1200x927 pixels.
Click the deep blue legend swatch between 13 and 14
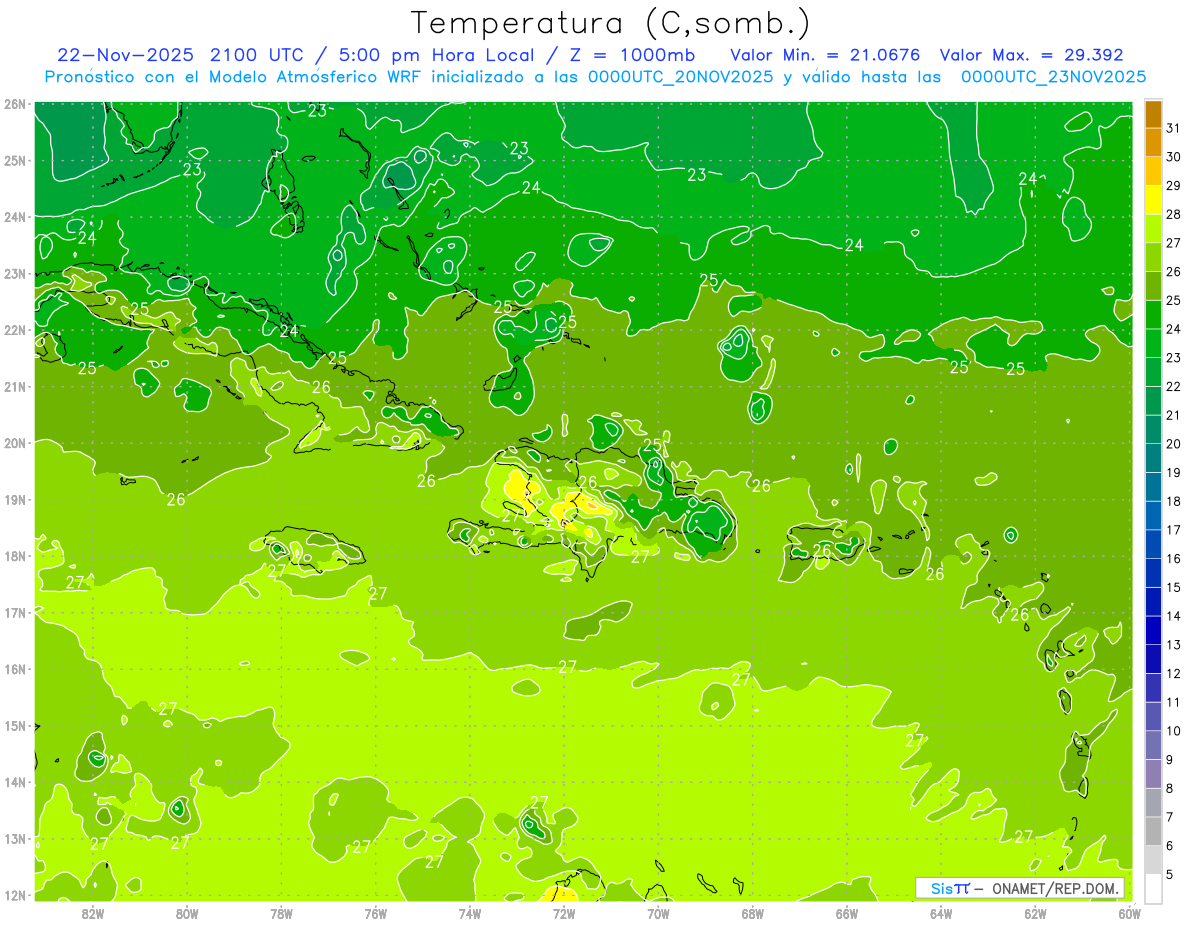pyautogui.click(x=1153, y=629)
